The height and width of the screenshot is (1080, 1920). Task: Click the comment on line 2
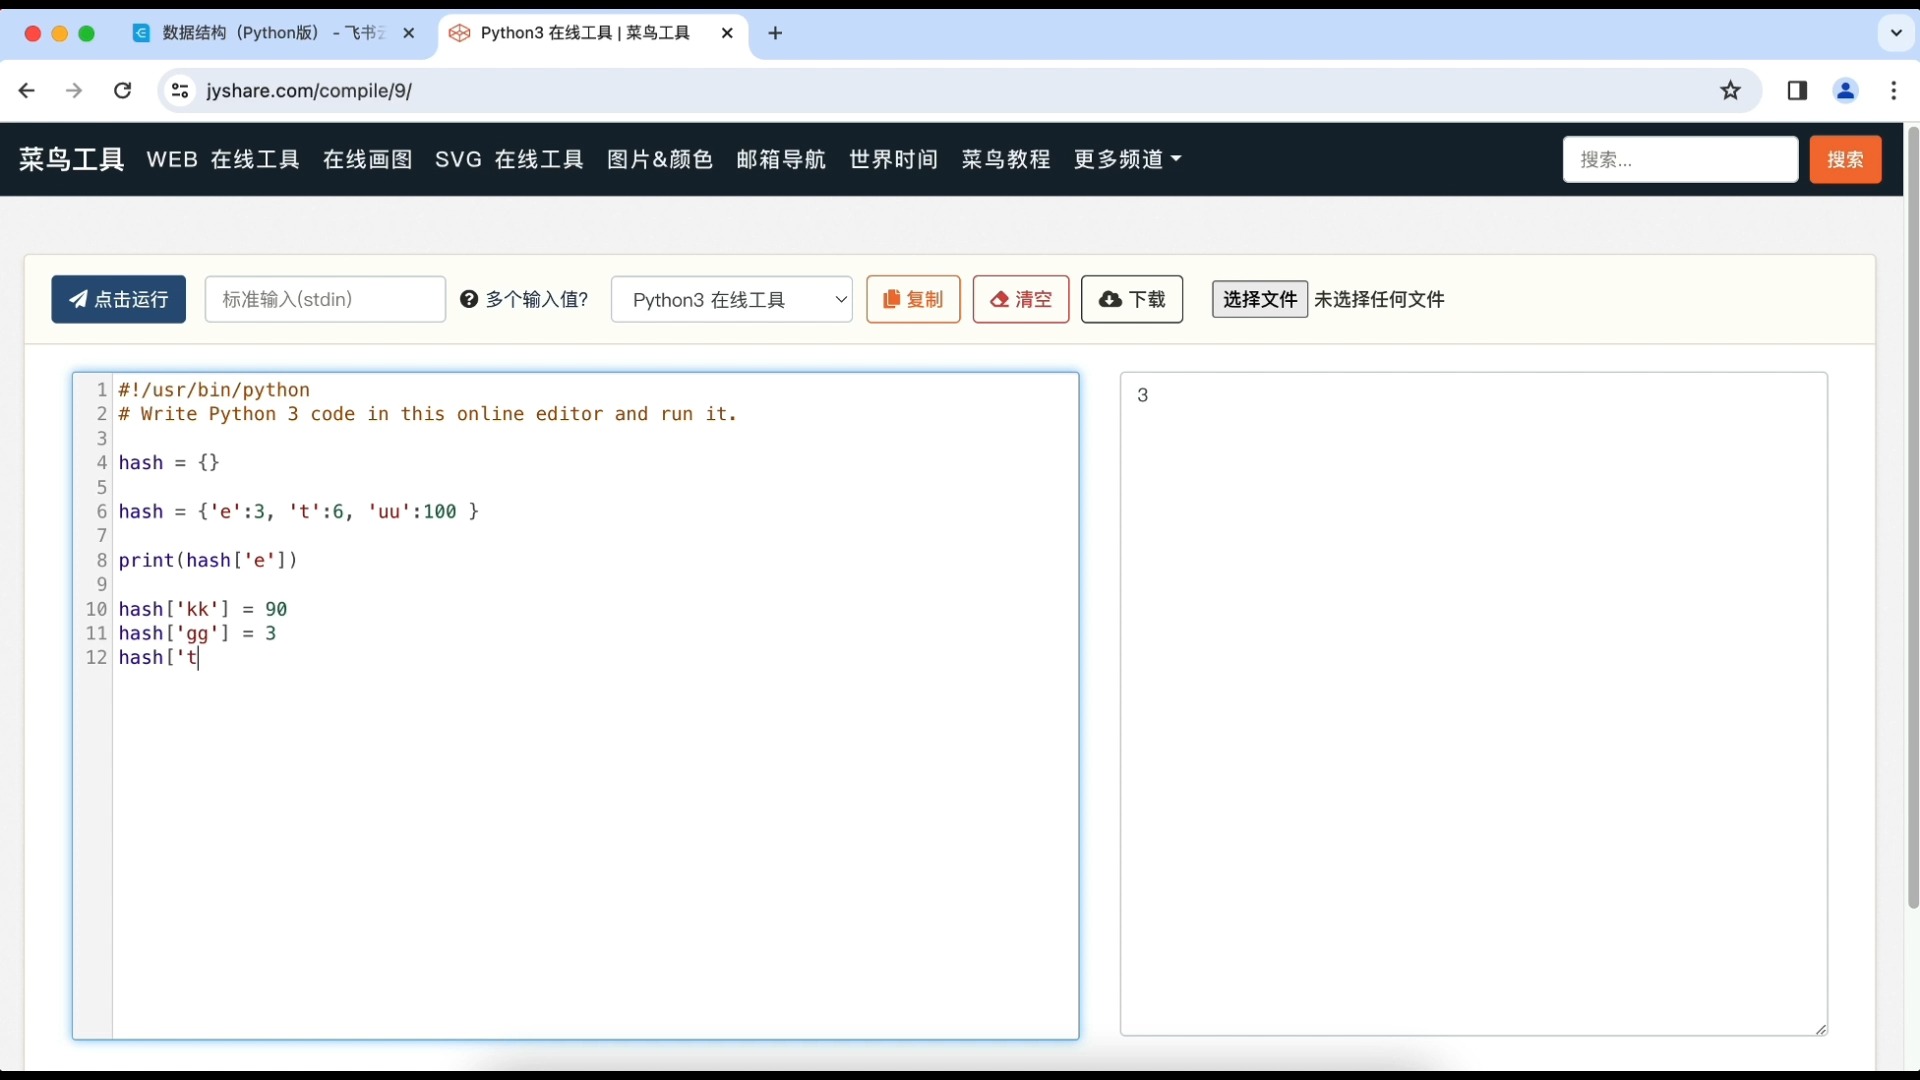pyautogui.click(x=428, y=414)
